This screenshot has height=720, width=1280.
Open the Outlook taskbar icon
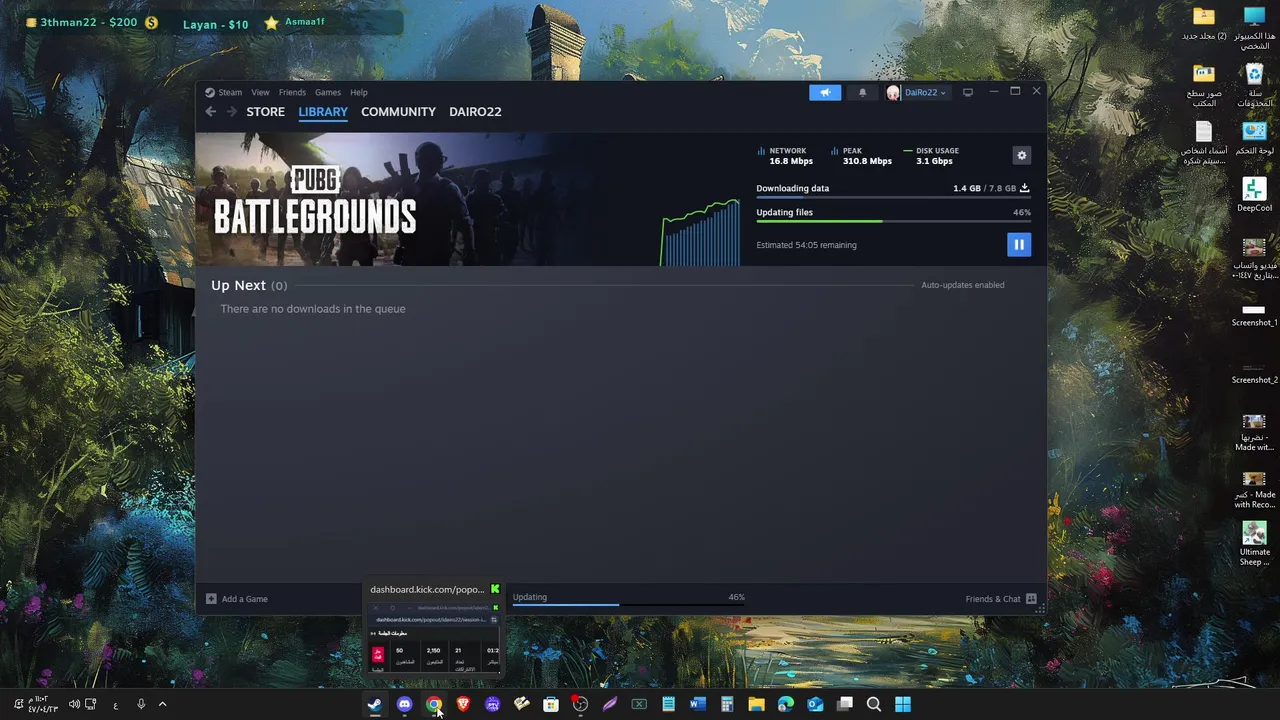tap(815, 704)
